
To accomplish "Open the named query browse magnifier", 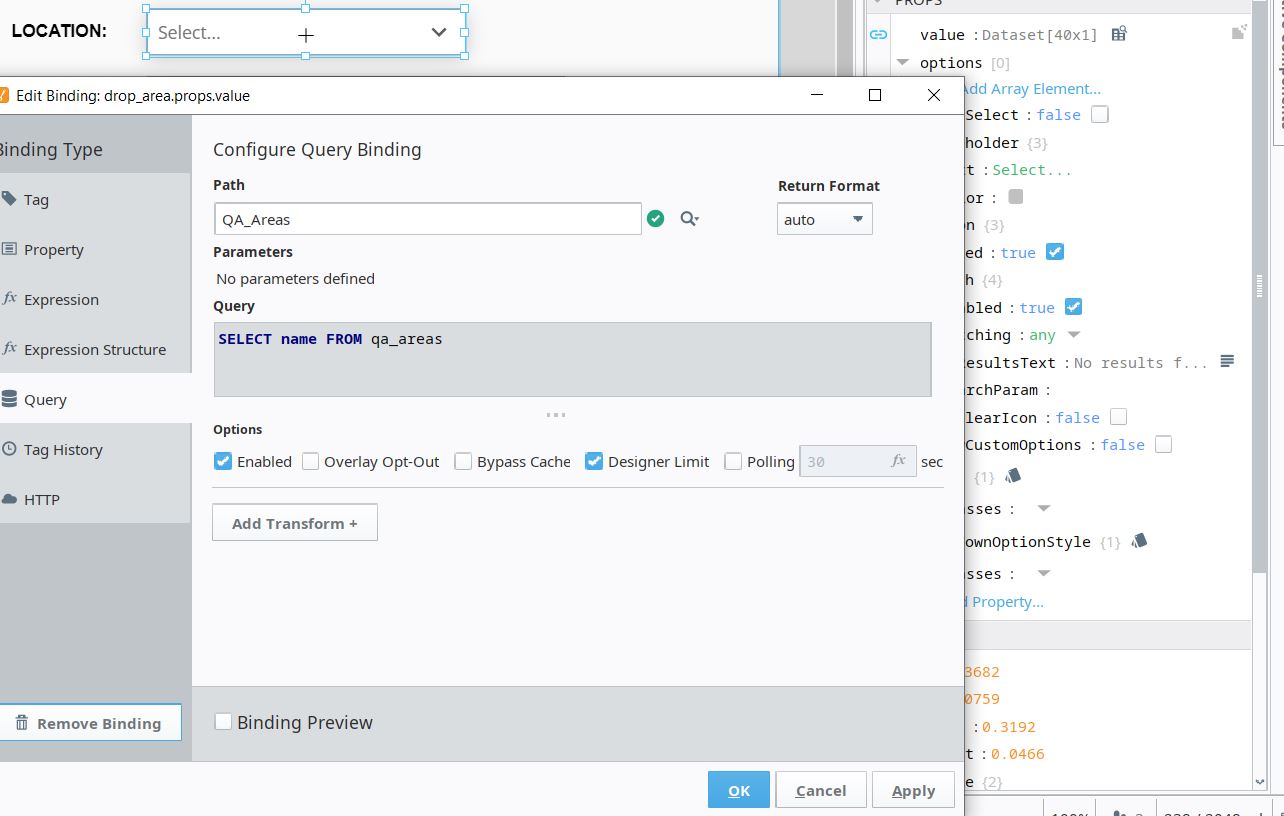I will click(x=689, y=218).
